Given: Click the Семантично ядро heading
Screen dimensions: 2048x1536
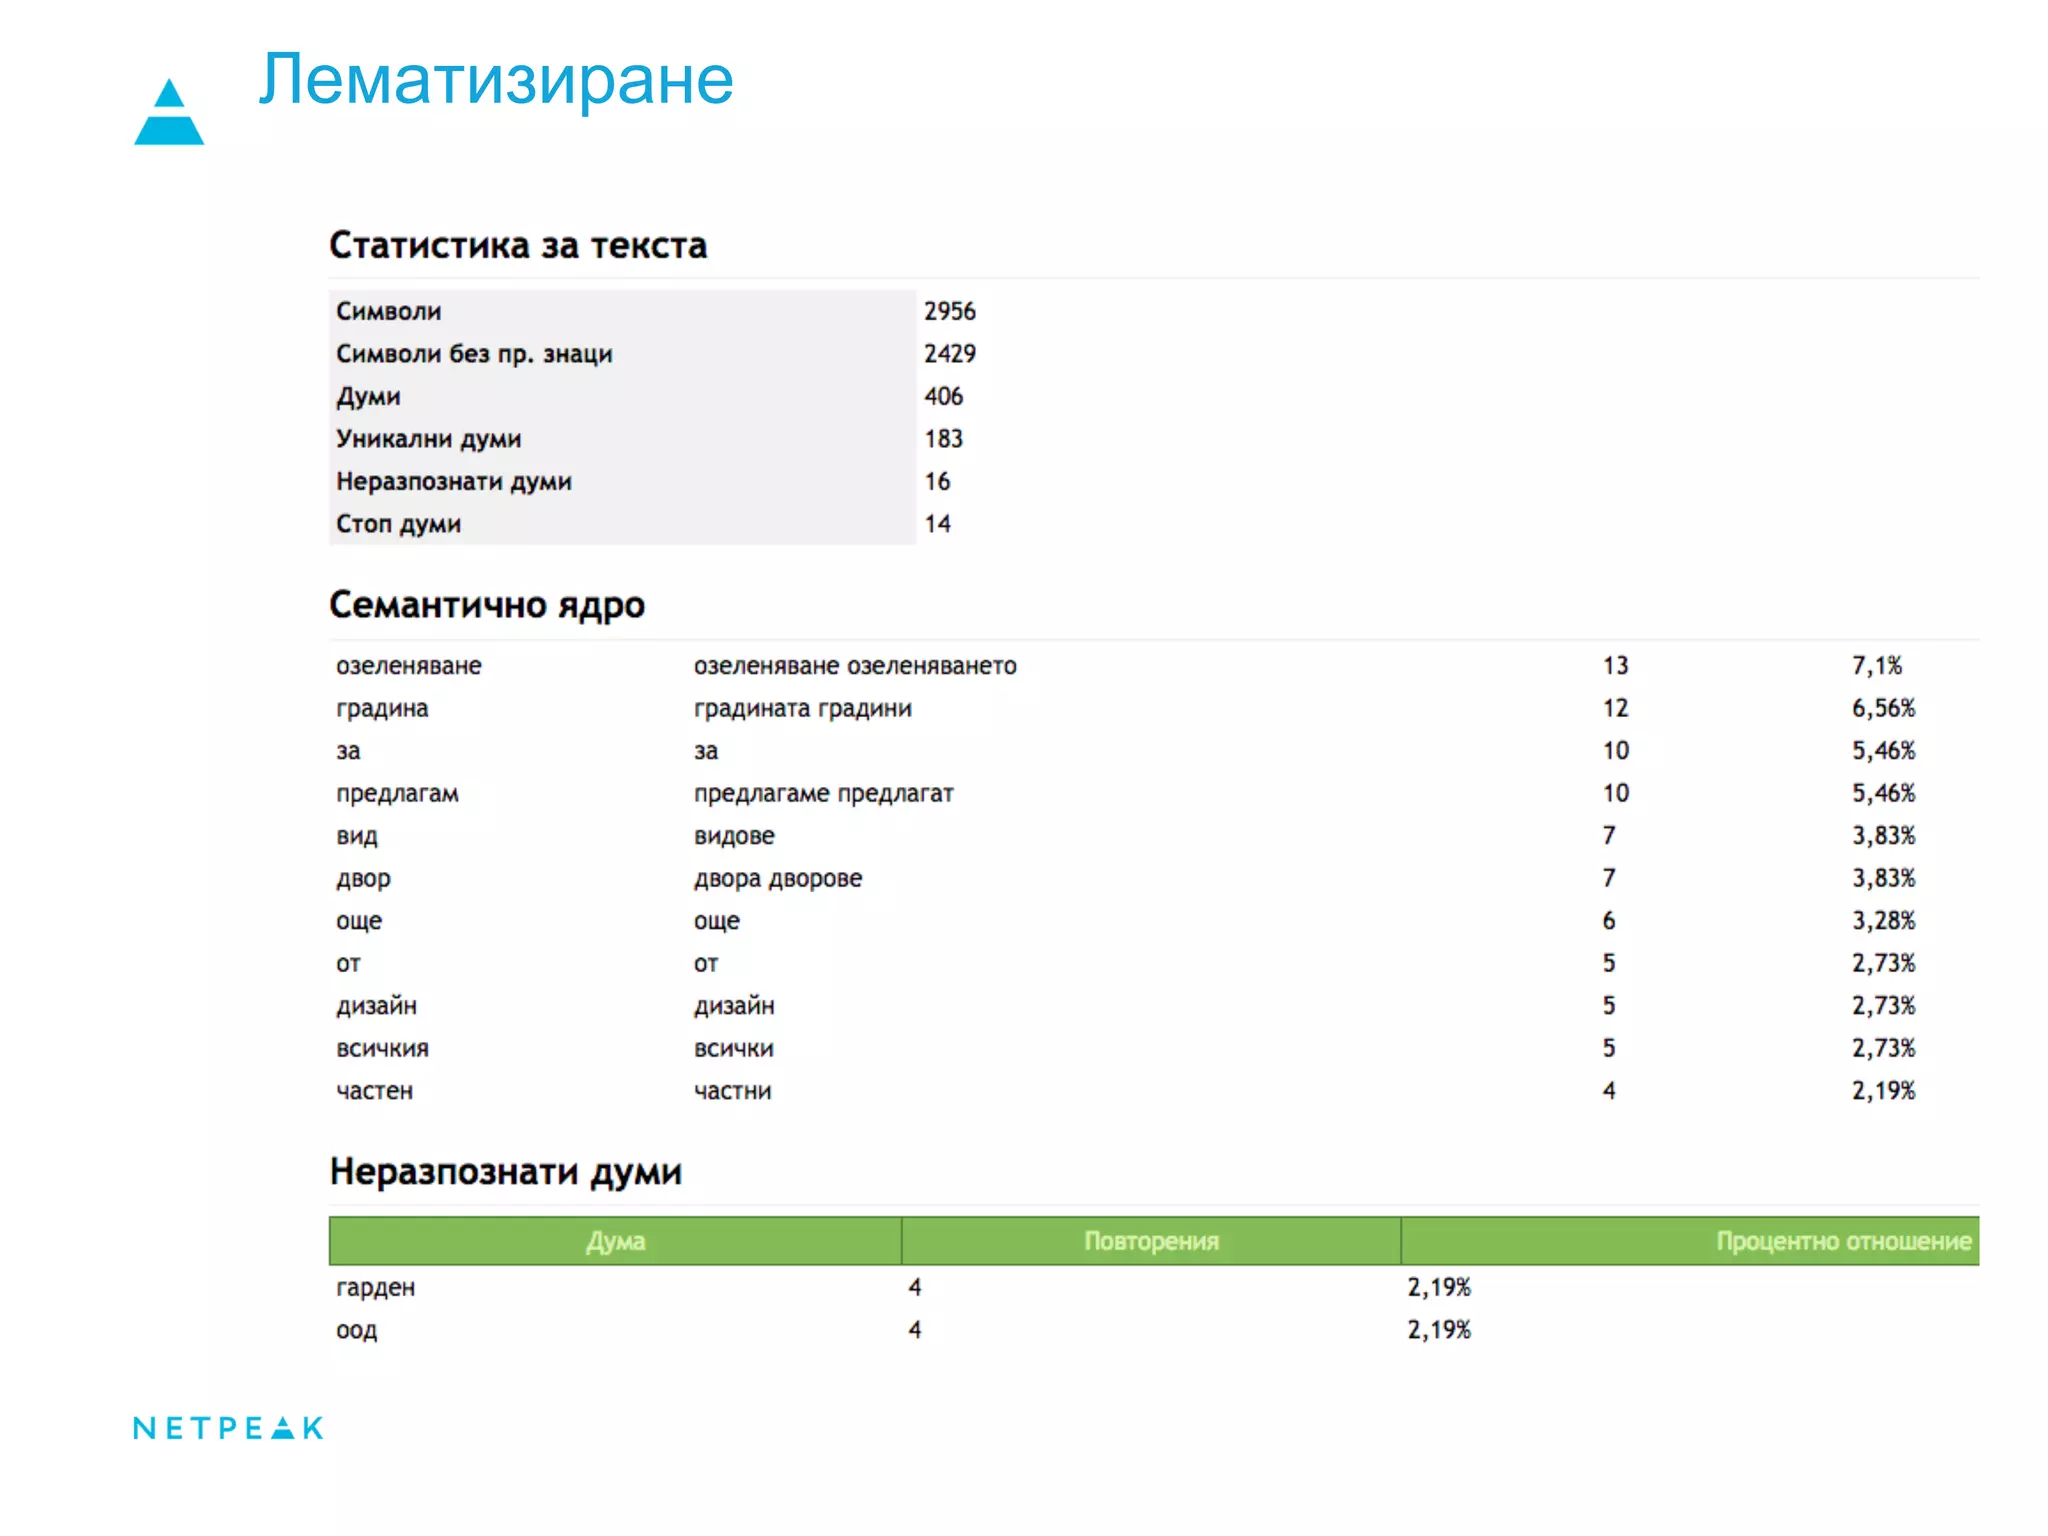Looking at the screenshot, I should click(x=487, y=605).
